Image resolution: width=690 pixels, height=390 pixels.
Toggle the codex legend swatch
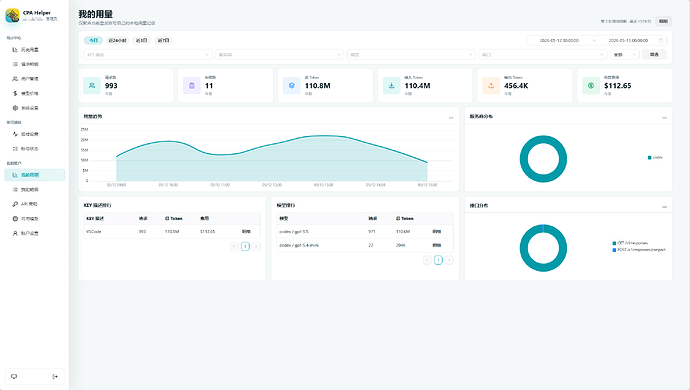pyautogui.click(x=650, y=158)
